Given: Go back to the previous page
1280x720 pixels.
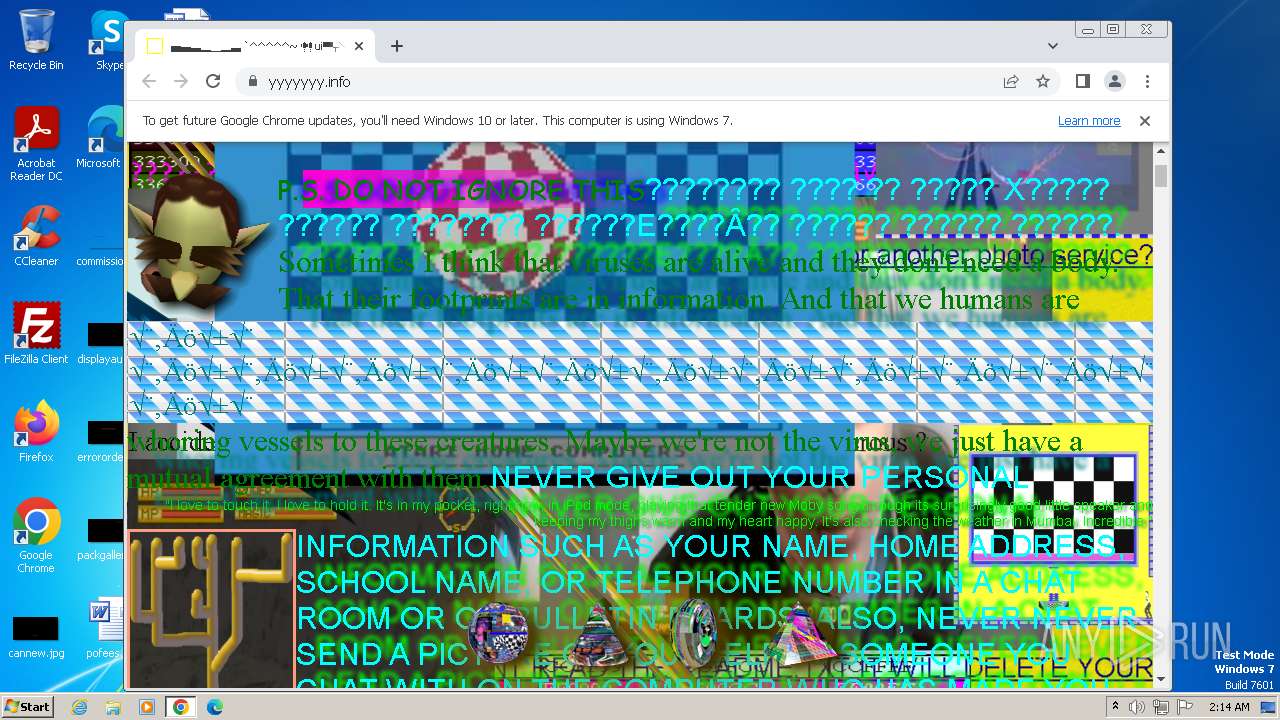Looking at the screenshot, I should click(149, 81).
